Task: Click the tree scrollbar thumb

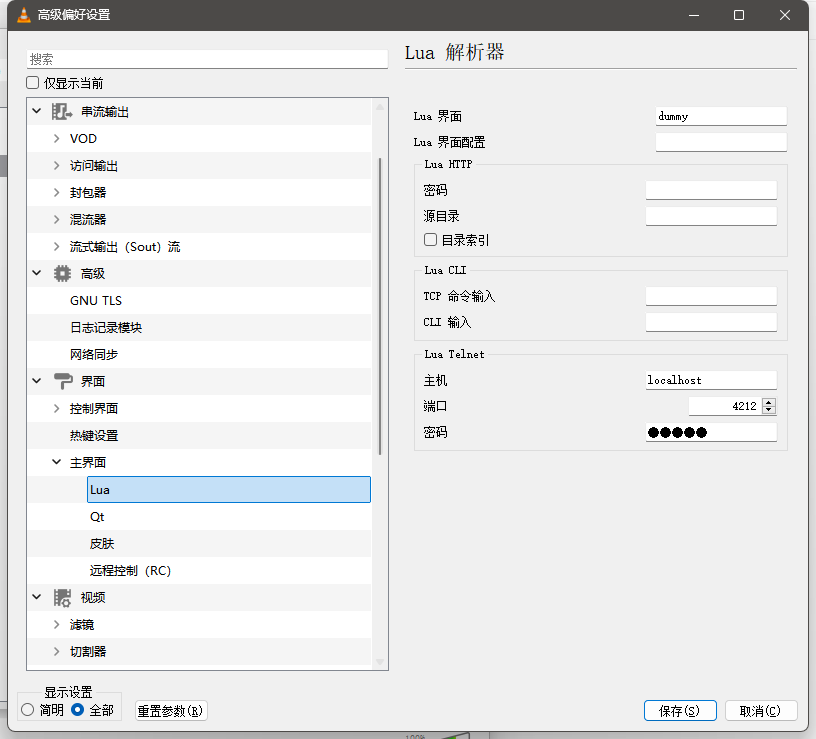Action: pos(380,306)
